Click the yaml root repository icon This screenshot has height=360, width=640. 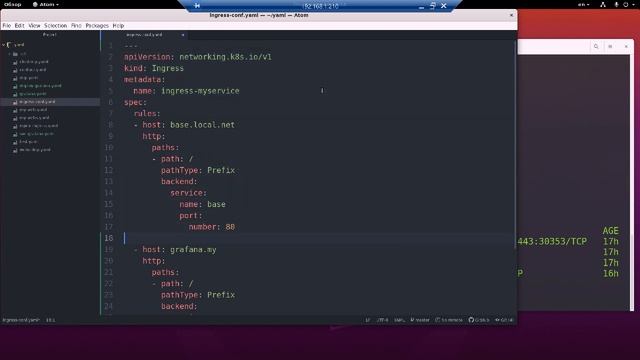tap(9, 44)
